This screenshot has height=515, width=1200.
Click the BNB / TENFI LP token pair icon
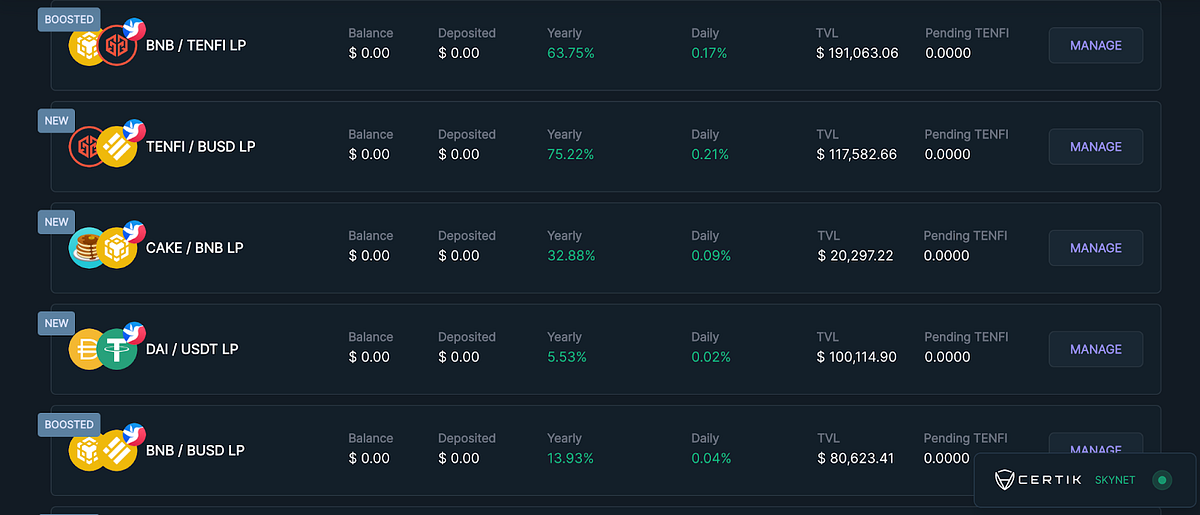pyautogui.click(x=102, y=45)
